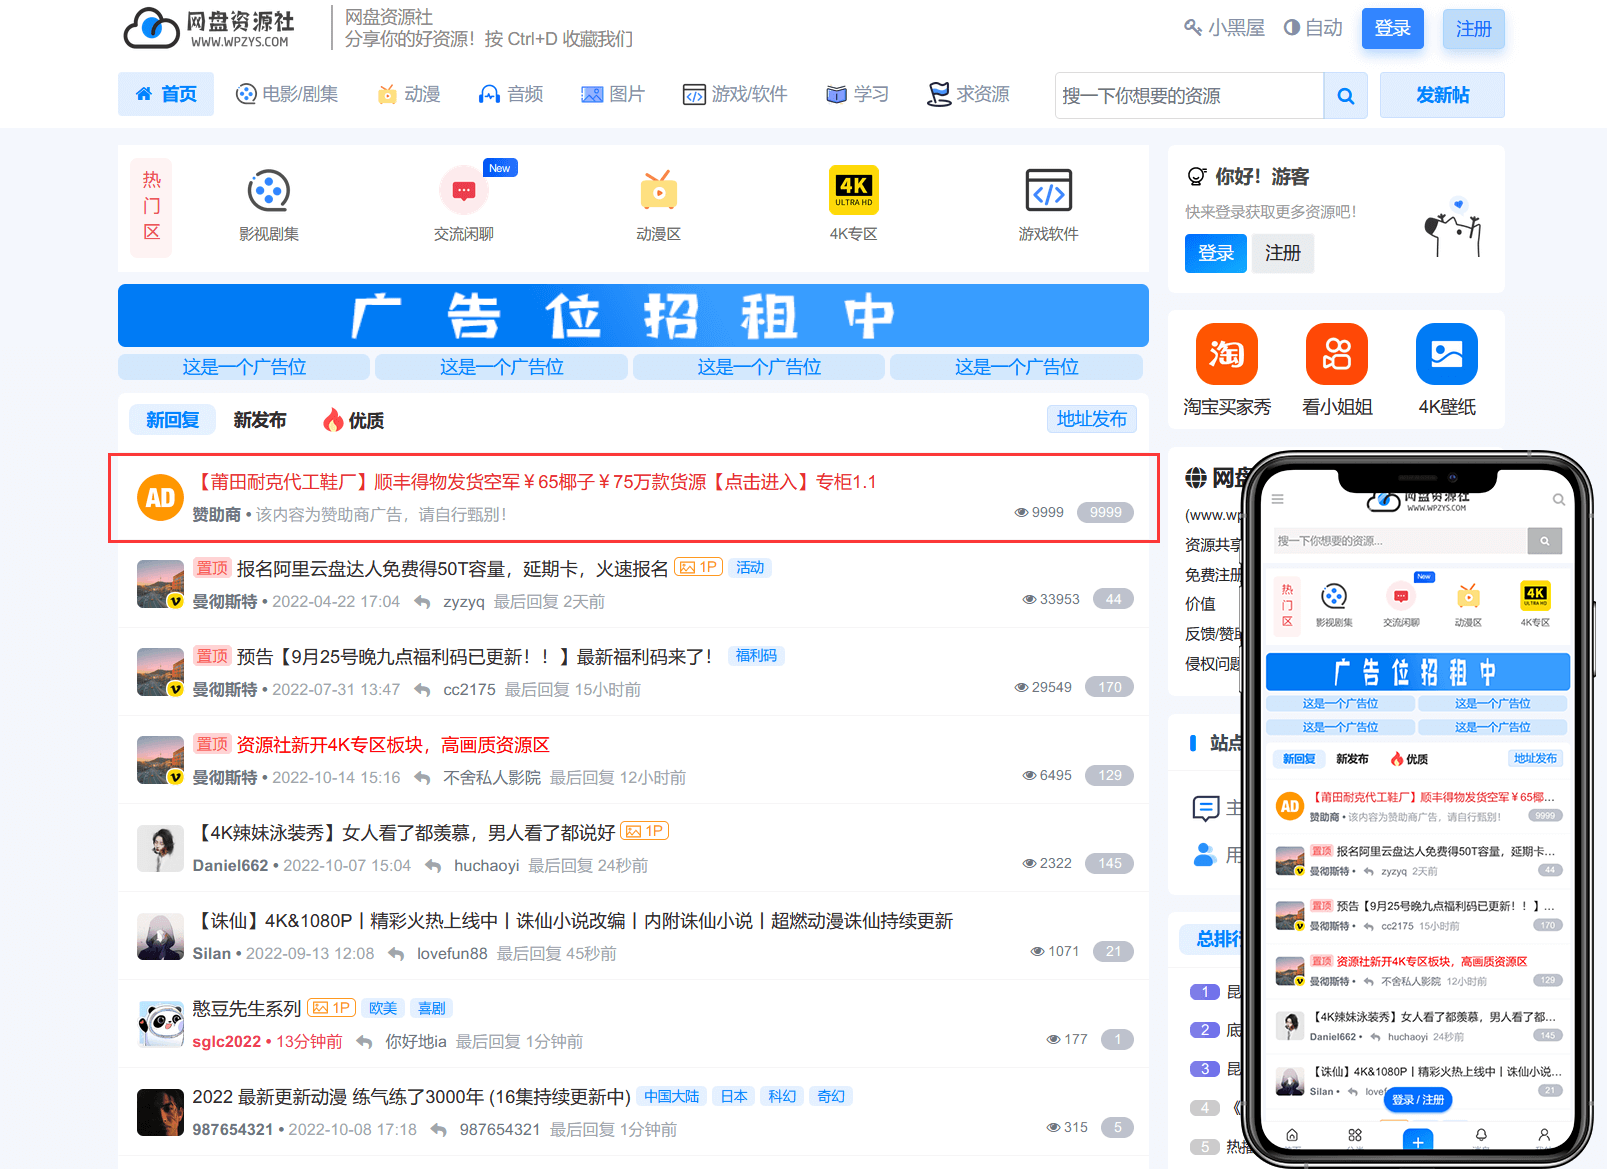Image resolution: width=1607 pixels, height=1169 pixels.
Task: Click the blue 登录 button in header
Action: [x=1392, y=28]
